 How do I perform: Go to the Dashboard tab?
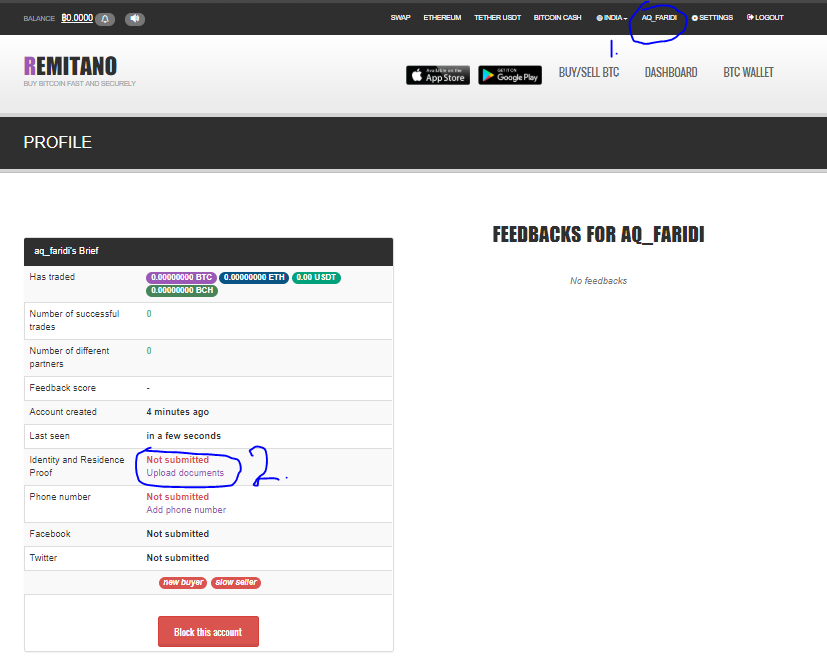click(671, 73)
